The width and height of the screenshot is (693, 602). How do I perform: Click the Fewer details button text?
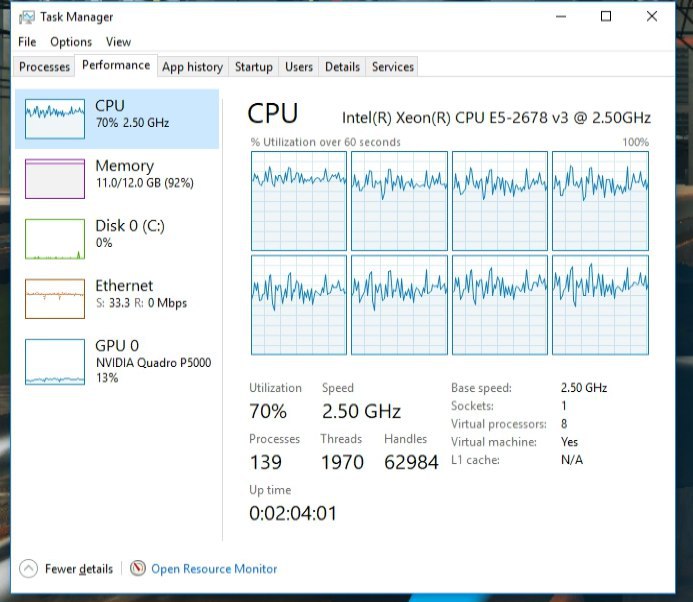[x=79, y=569]
